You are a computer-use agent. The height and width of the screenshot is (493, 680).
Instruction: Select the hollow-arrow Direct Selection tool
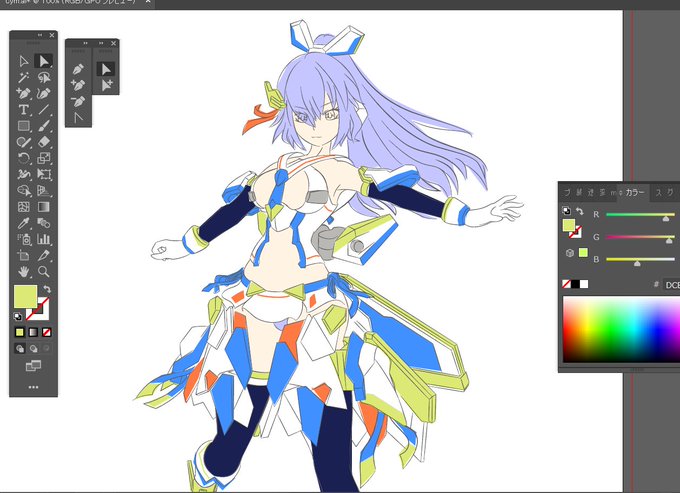[24, 61]
